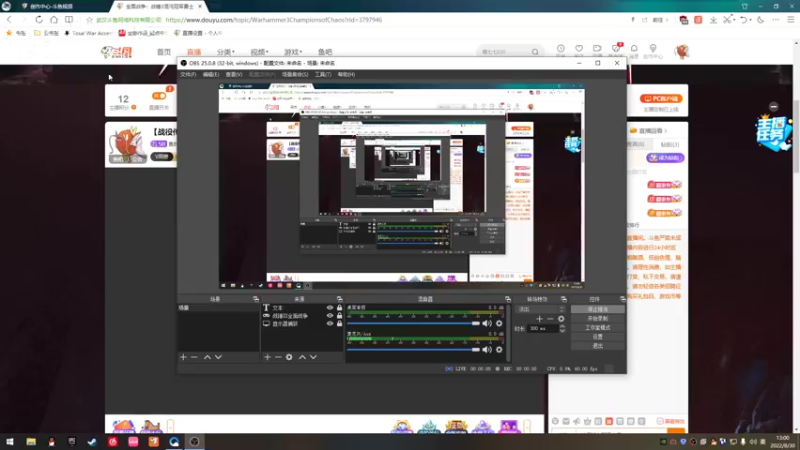Toggle visibility of the display capture source

tap(330, 323)
